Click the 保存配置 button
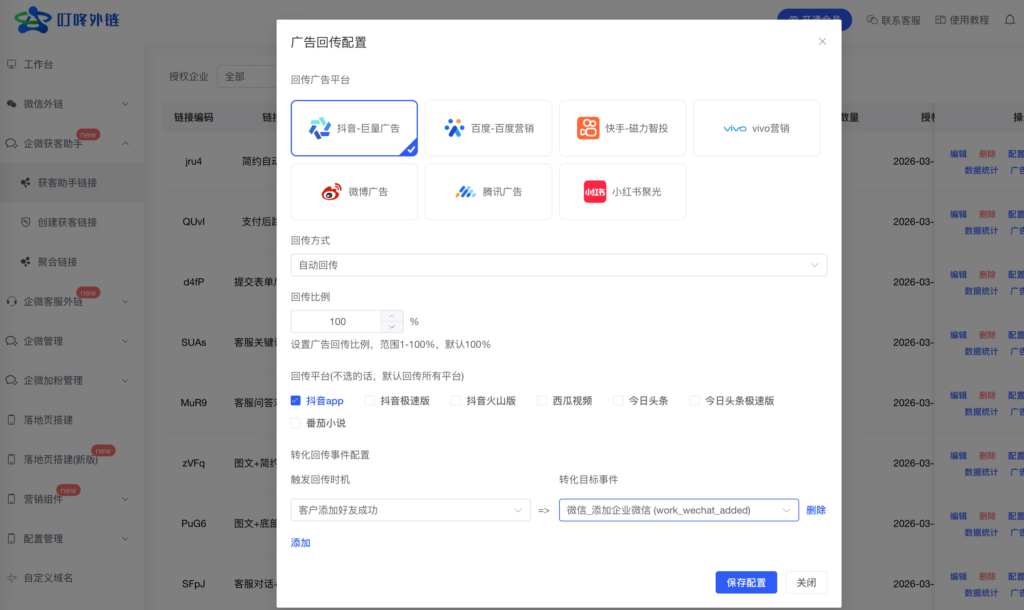 [x=745, y=583]
